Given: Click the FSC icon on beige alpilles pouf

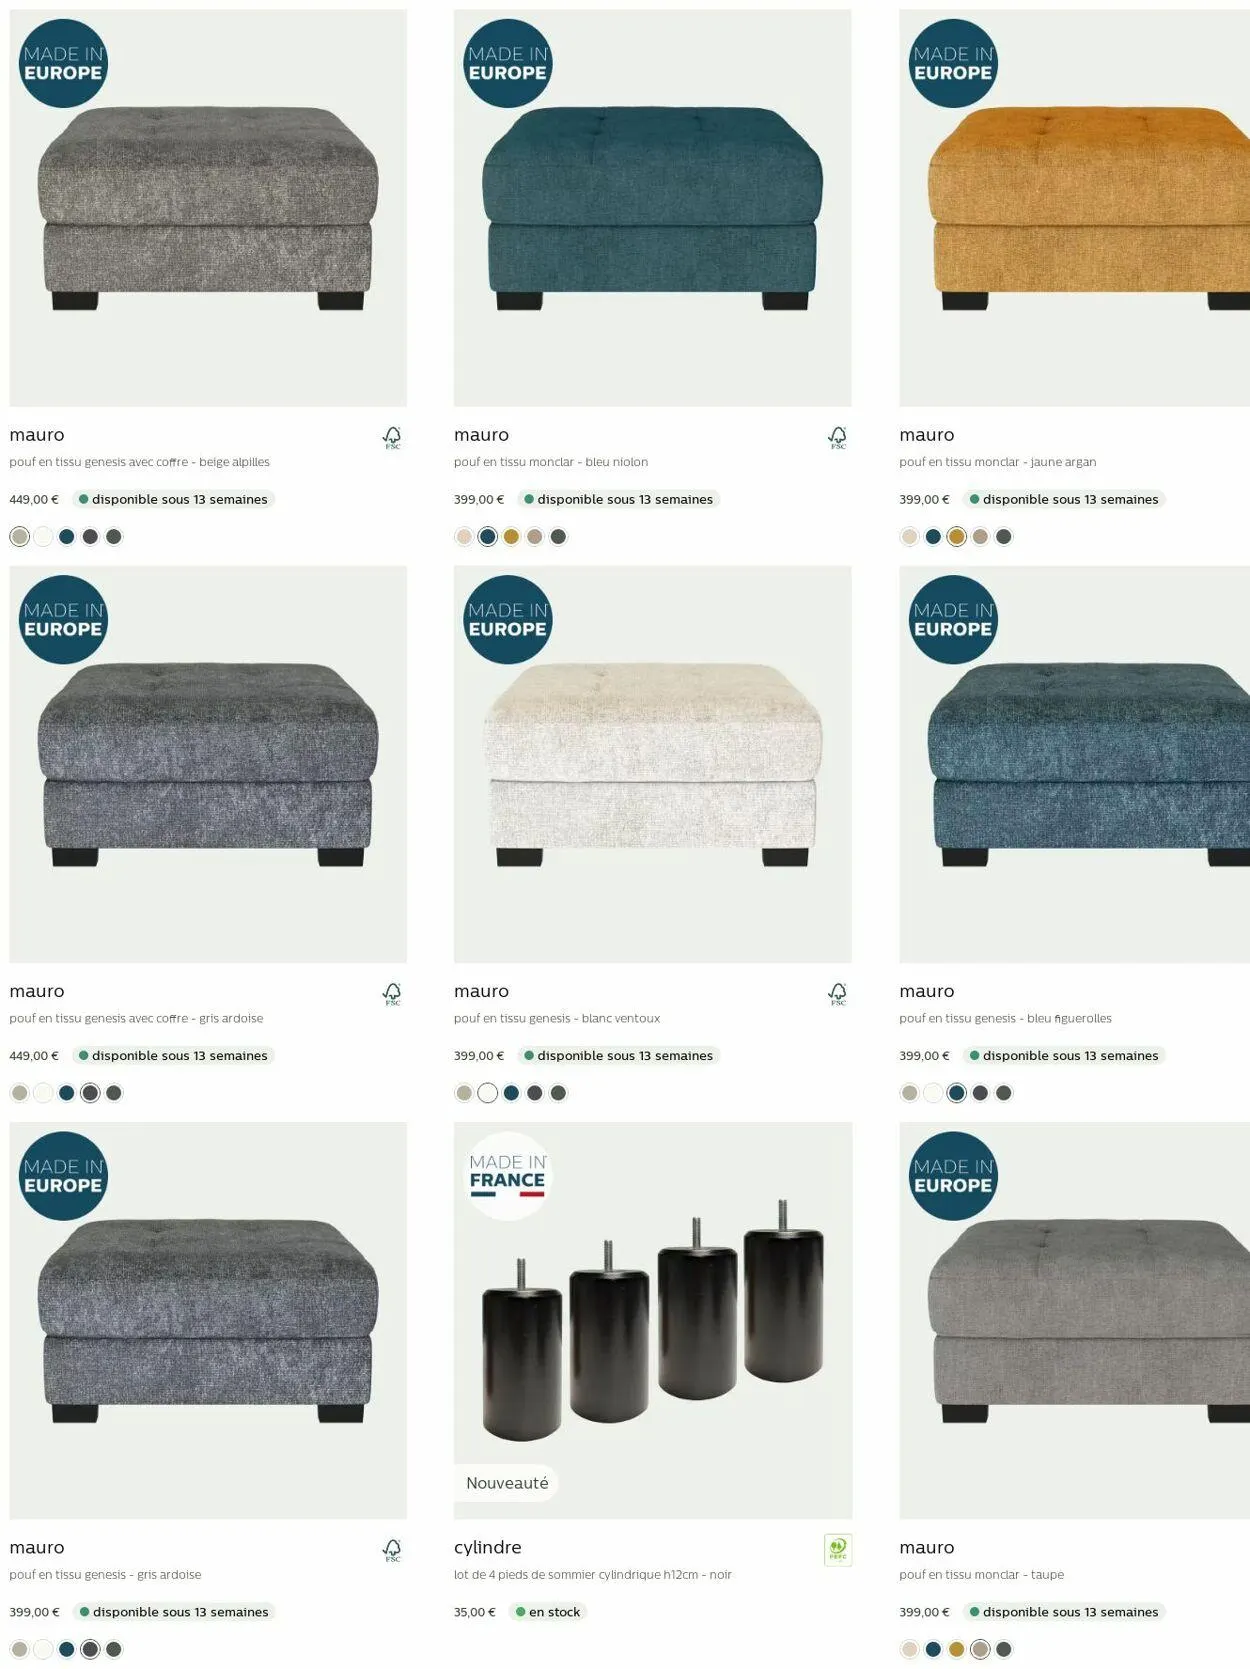Looking at the screenshot, I should pos(392,438).
